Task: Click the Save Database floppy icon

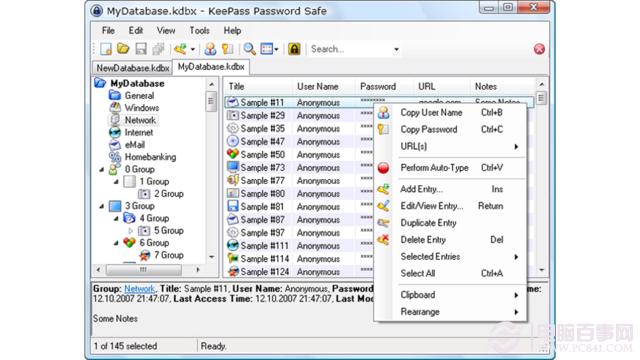Action: click(x=141, y=49)
